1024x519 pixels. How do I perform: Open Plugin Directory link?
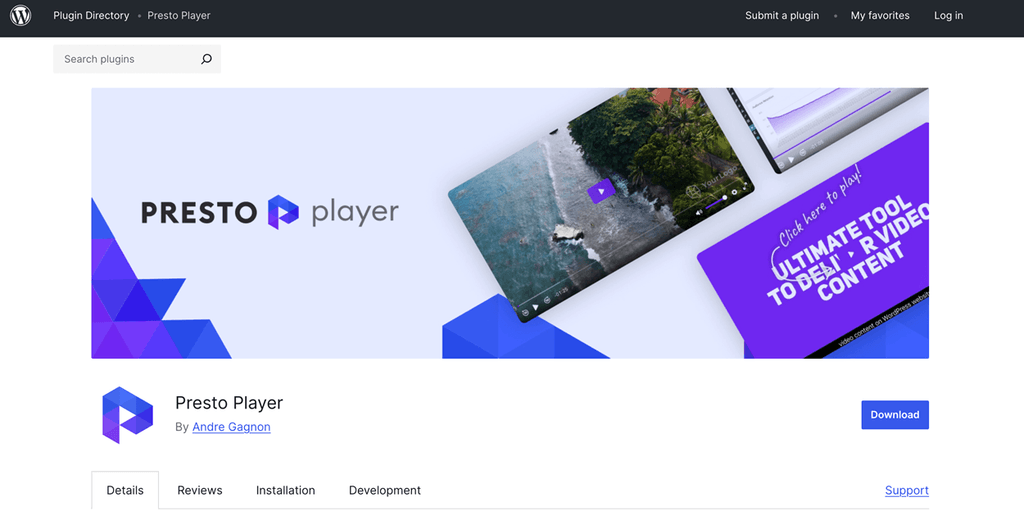(x=91, y=15)
